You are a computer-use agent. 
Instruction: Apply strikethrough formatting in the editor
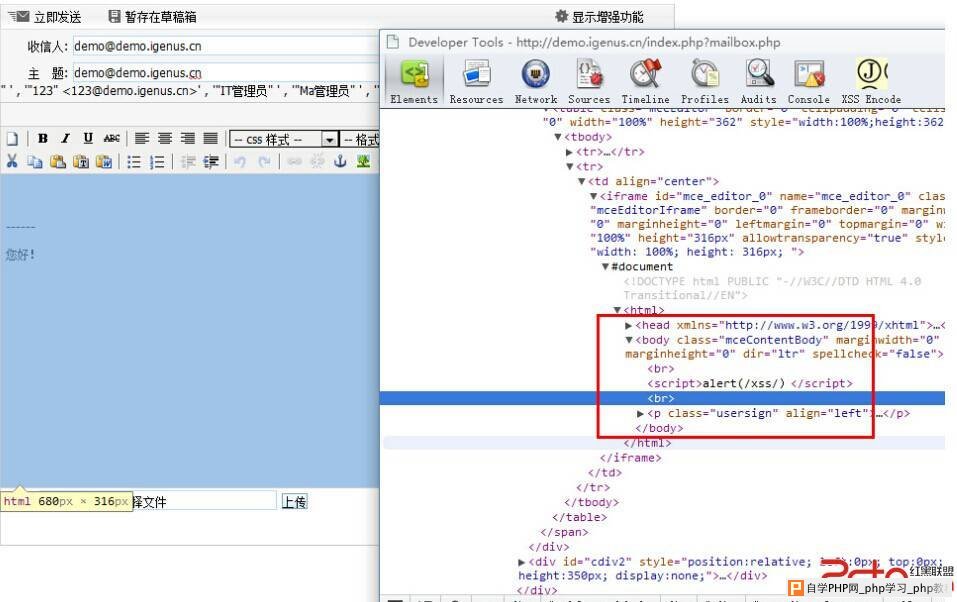pos(112,139)
